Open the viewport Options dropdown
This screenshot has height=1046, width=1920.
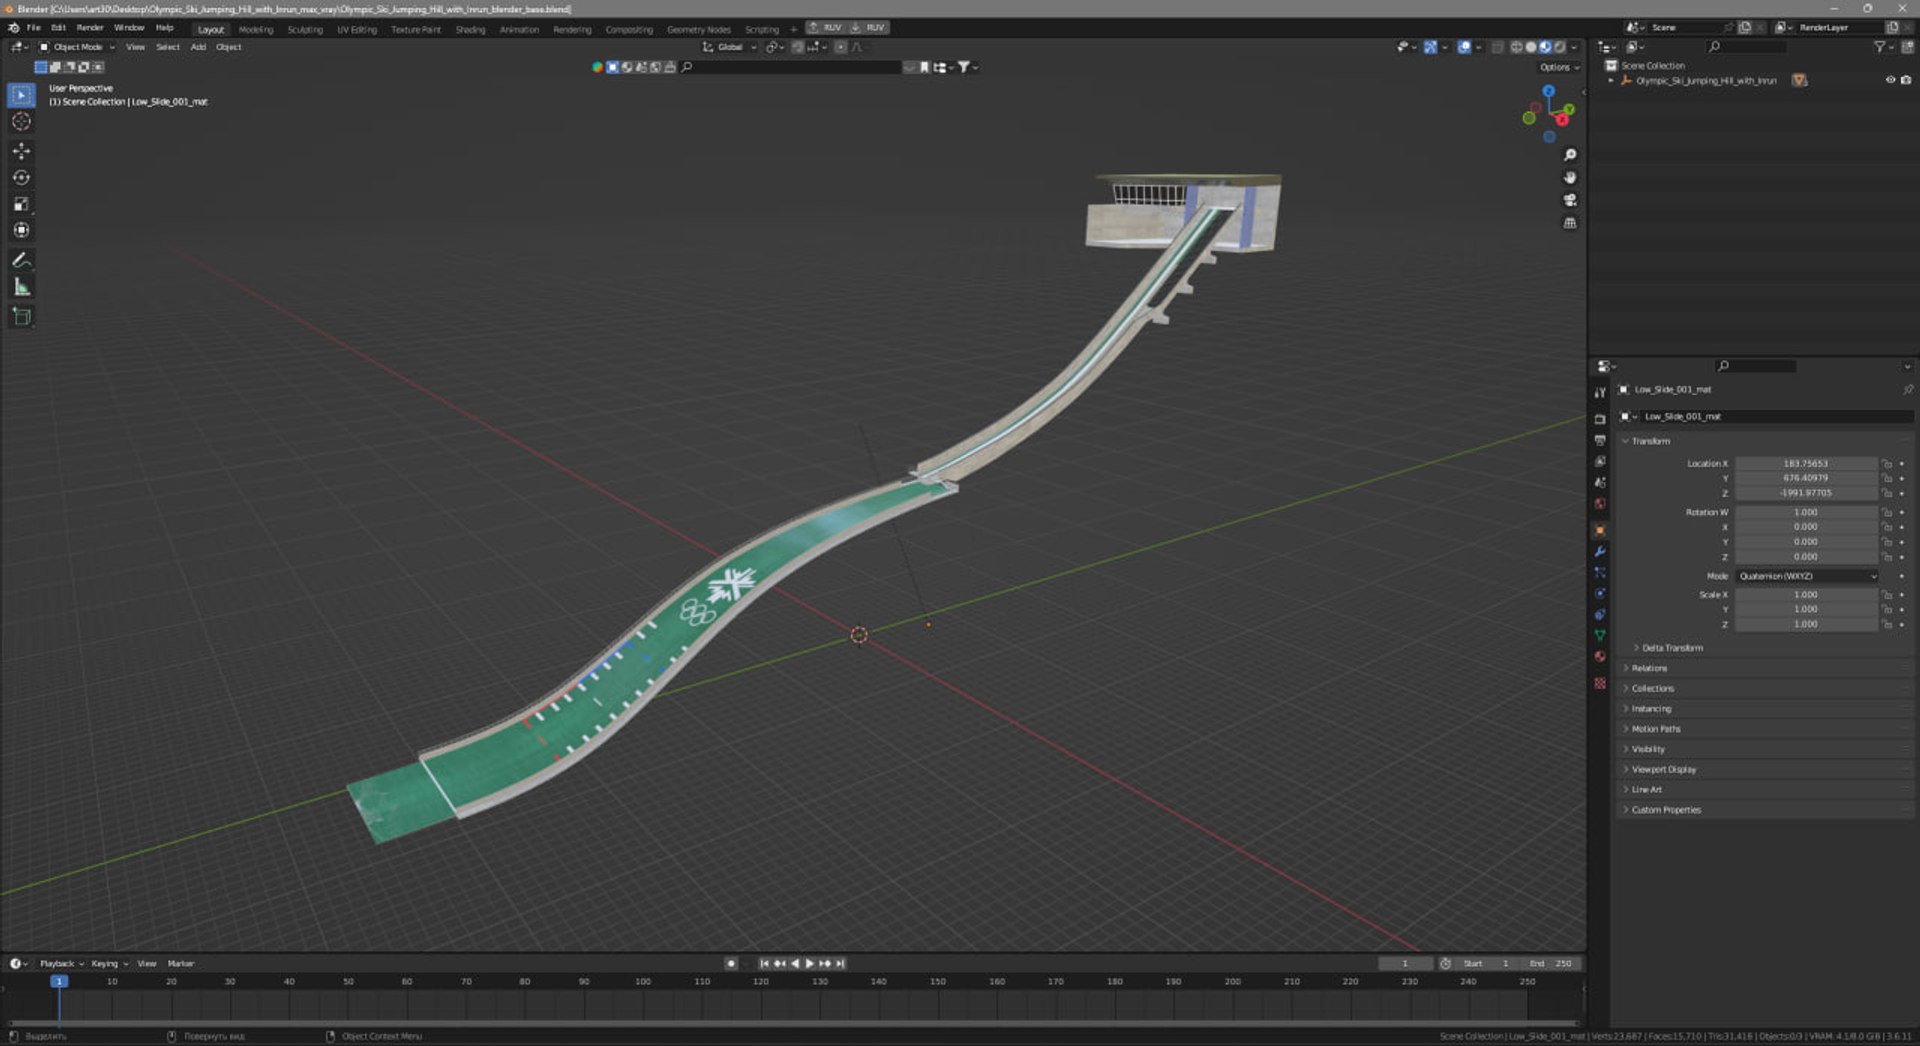[1559, 67]
